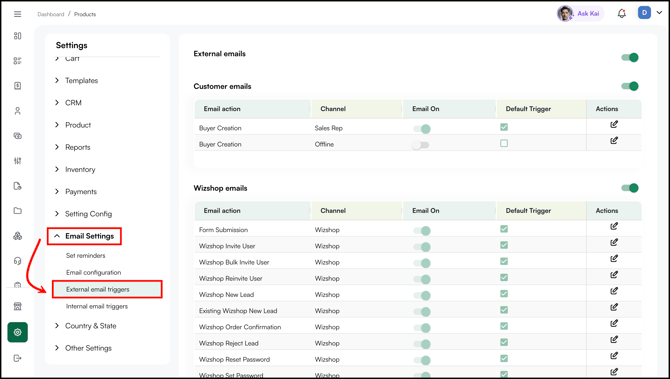Edit the Wizshop Reject Lead action
This screenshot has height=379, width=670.
(x=614, y=340)
